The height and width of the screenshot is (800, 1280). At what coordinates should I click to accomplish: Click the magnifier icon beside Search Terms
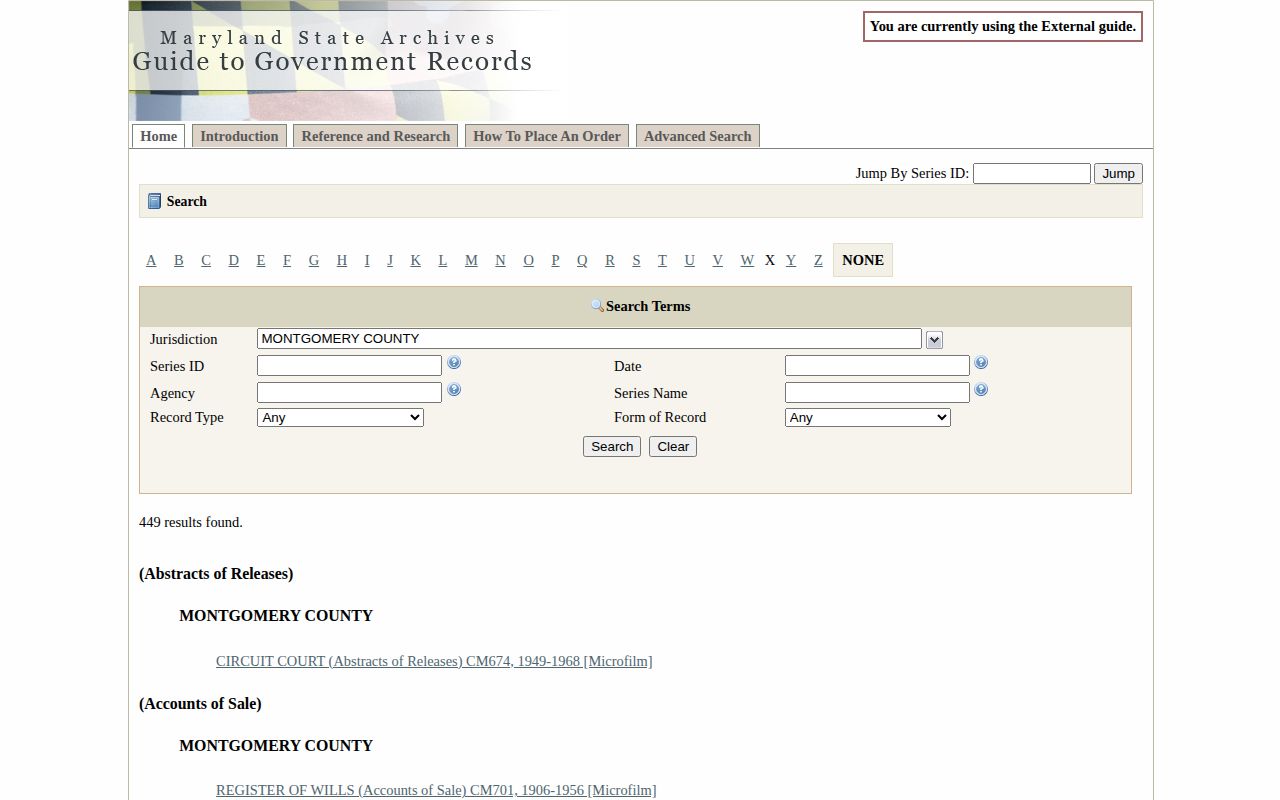(x=597, y=306)
